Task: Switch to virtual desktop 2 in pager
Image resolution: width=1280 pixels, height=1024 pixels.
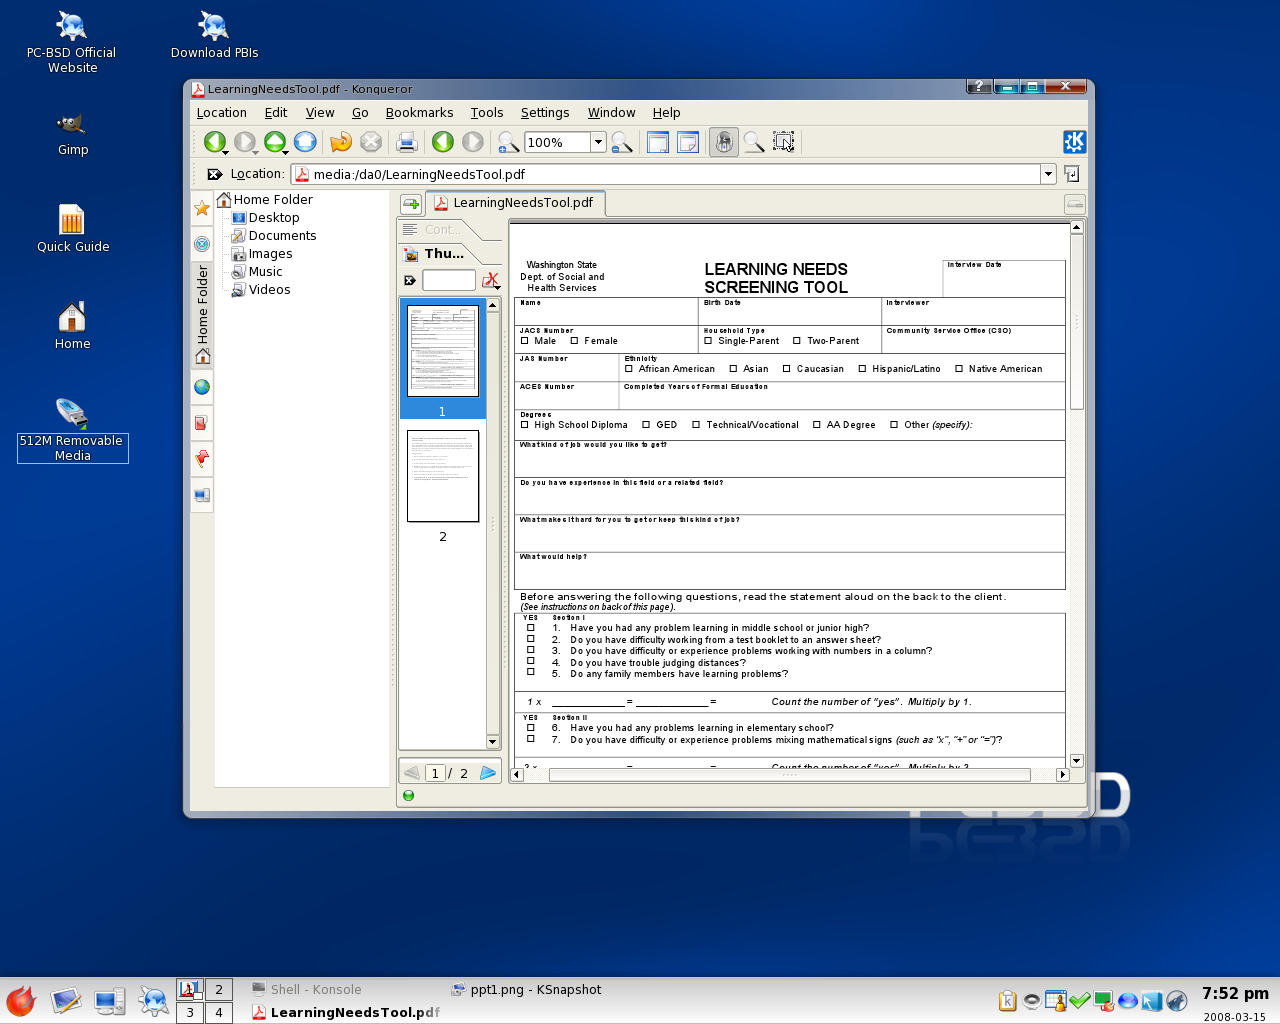Action: pos(219,990)
